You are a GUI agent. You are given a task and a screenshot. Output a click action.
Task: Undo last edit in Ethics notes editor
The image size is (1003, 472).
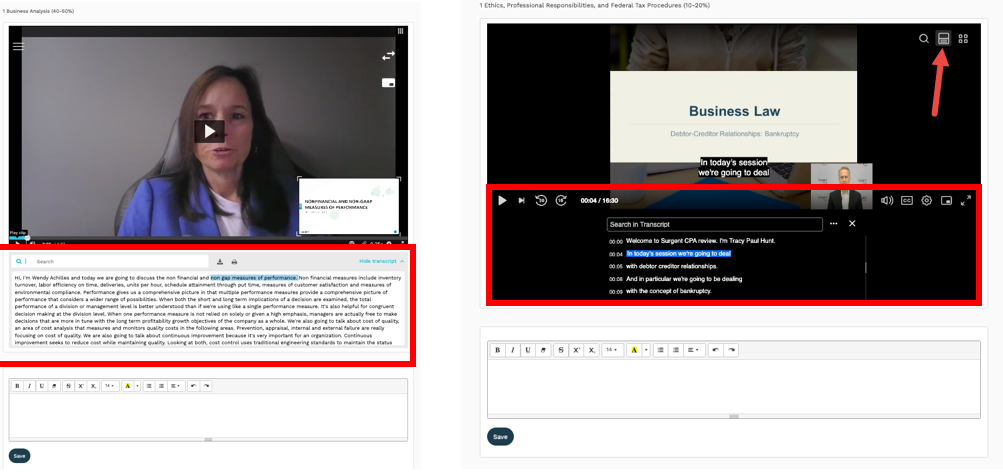pyautogui.click(x=716, y=350)
